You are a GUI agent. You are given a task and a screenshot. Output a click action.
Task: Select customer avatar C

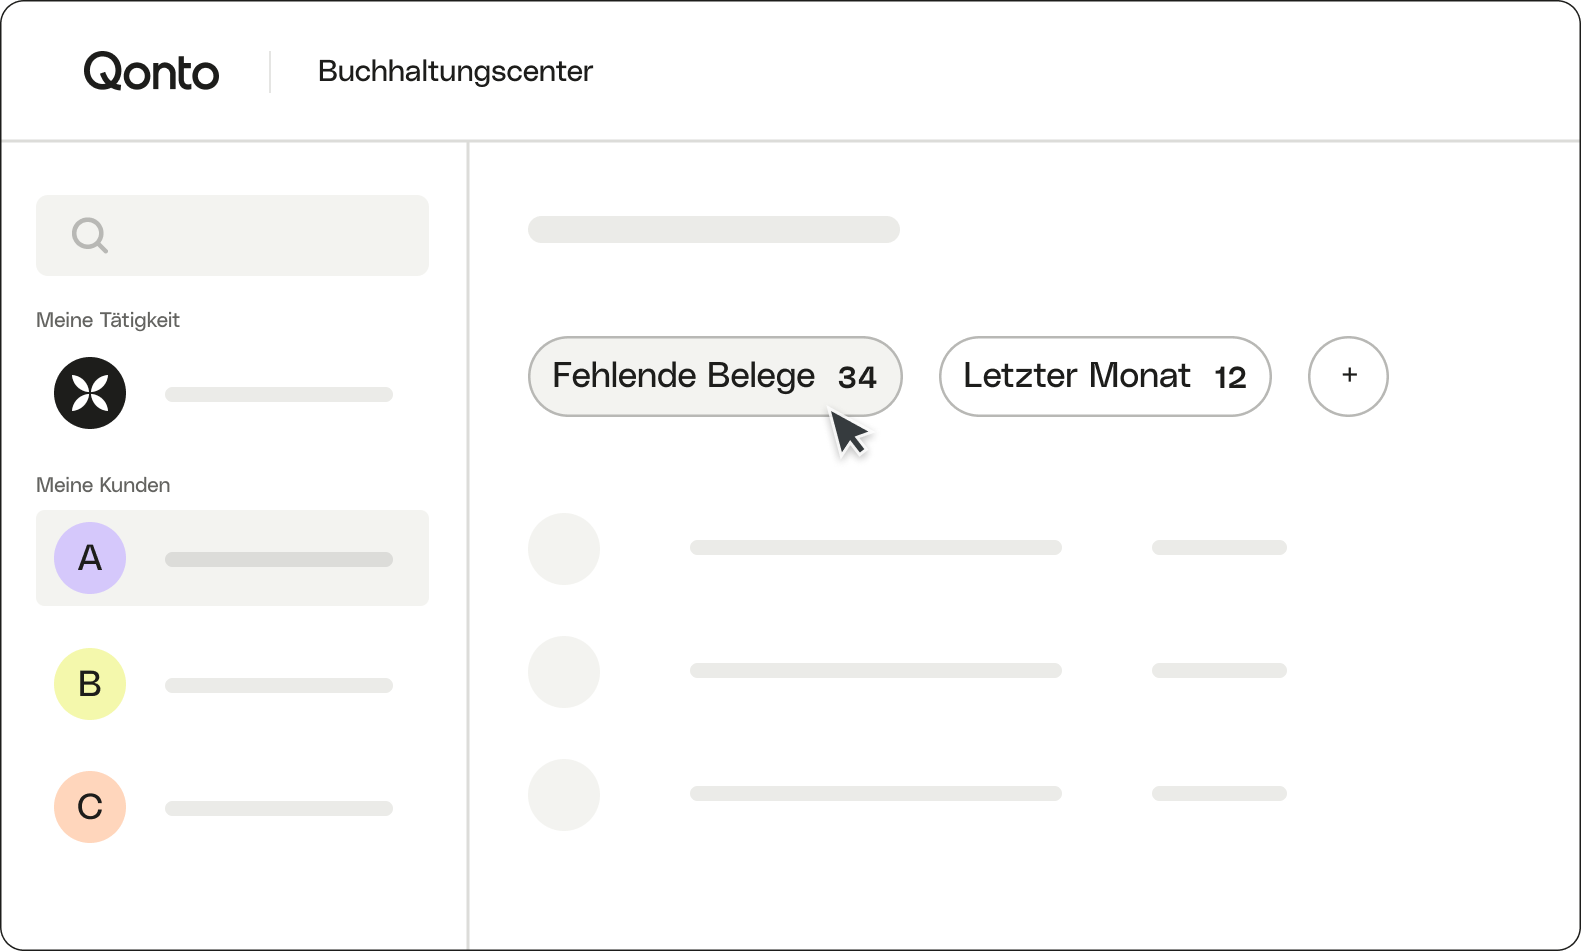90,807
